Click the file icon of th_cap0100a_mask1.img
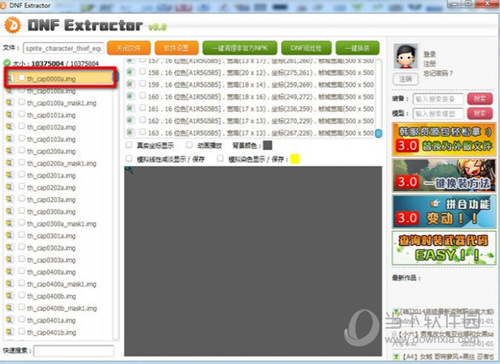This screenshot has height=364, width=500. [x=9, y=103]
